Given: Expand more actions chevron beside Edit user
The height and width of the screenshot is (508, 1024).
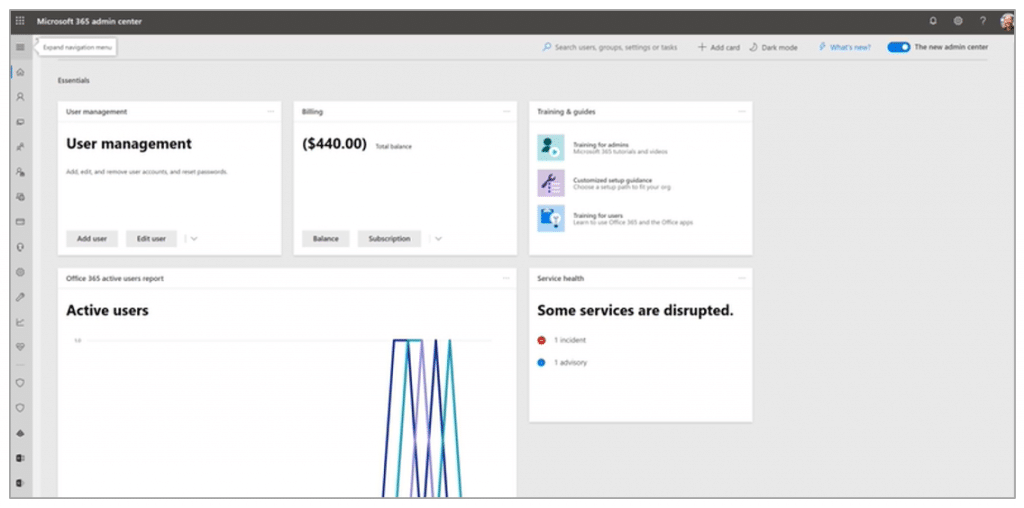Looking at the screenshot, I should [x=194, y=239].
